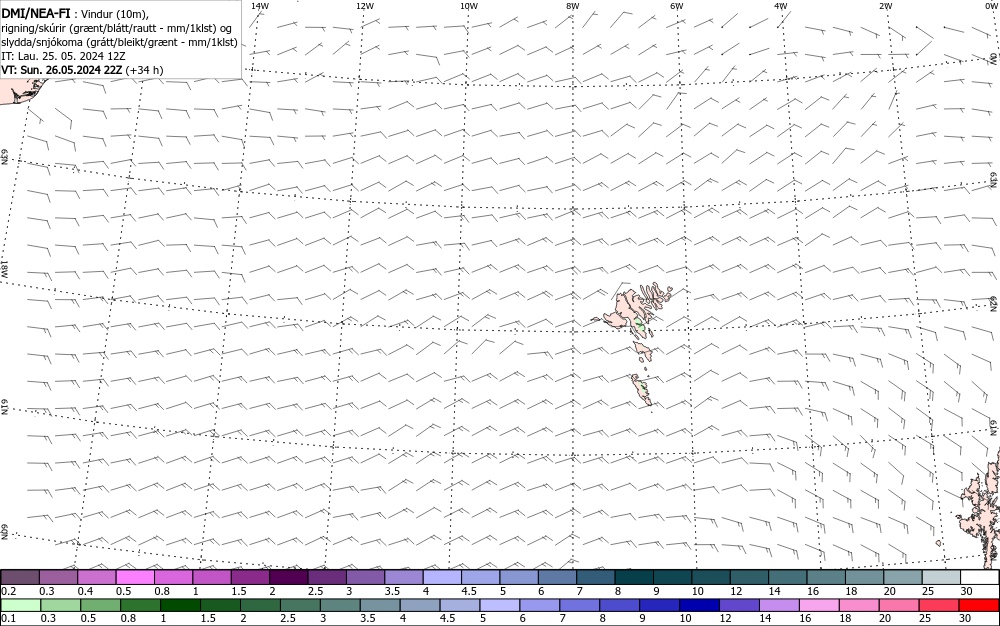
Task: Click the '6W' longitude label
Action: (677, 6)
